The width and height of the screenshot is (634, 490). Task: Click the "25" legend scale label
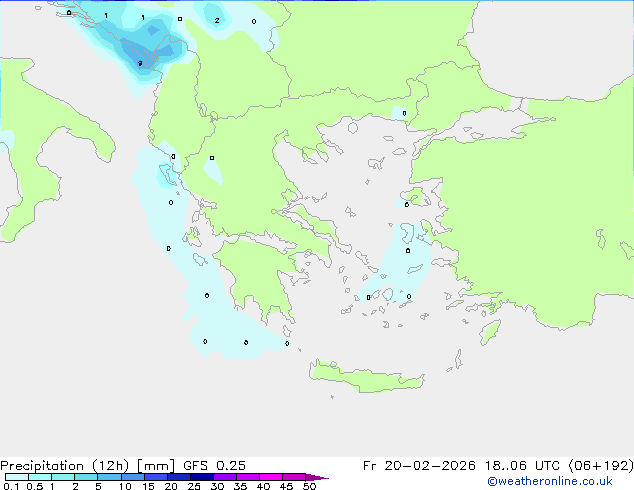(x=194, y=486)
